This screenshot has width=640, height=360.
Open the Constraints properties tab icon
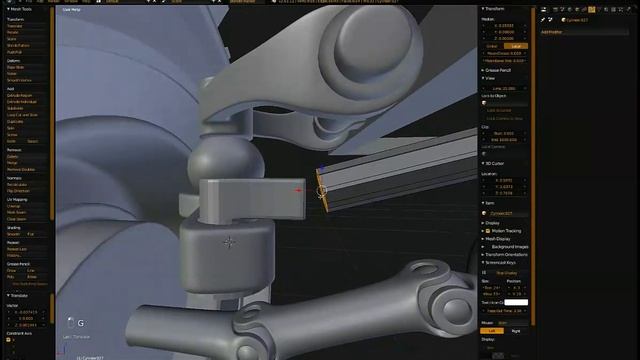(x=584, y=9)
